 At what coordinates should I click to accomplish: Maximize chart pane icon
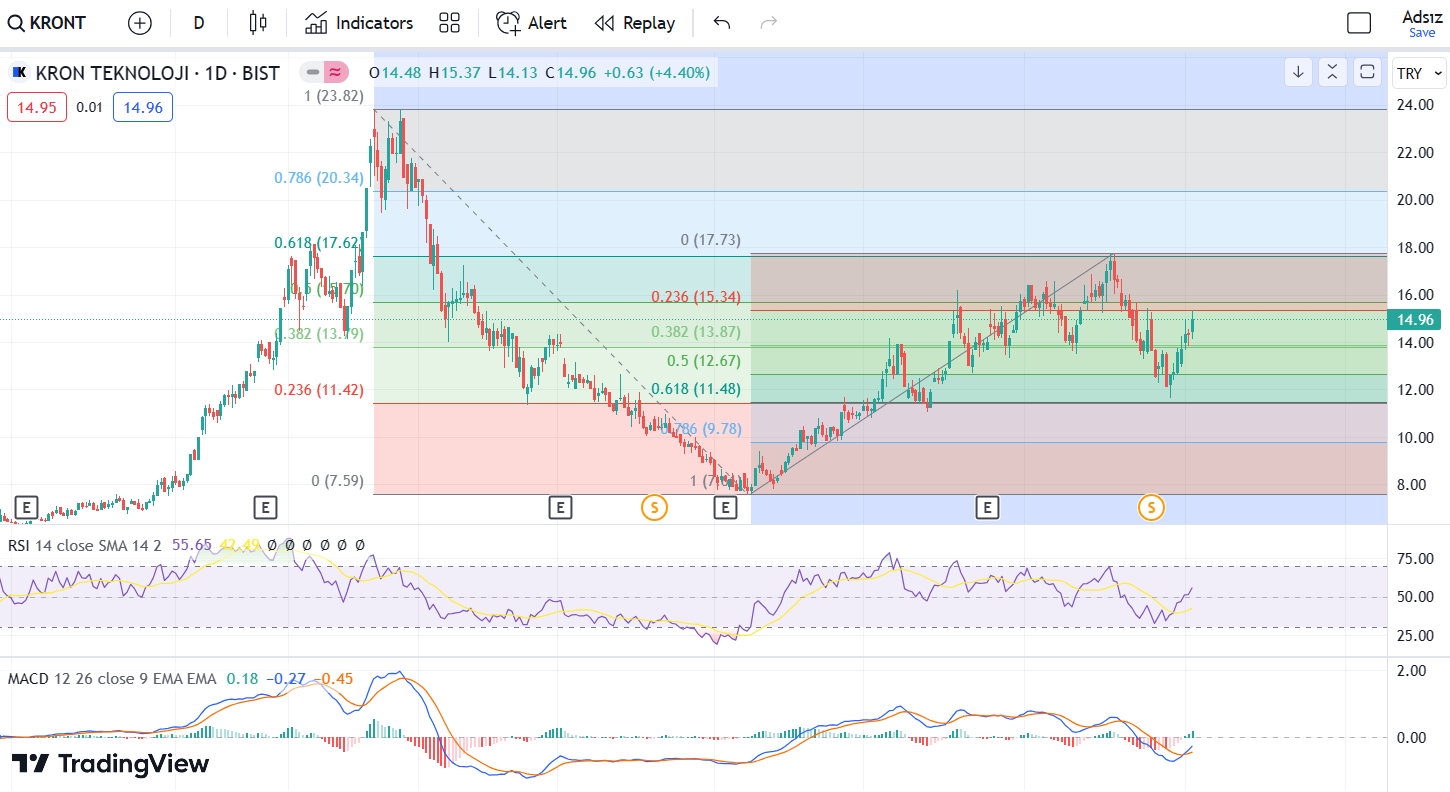[1367, 72]
